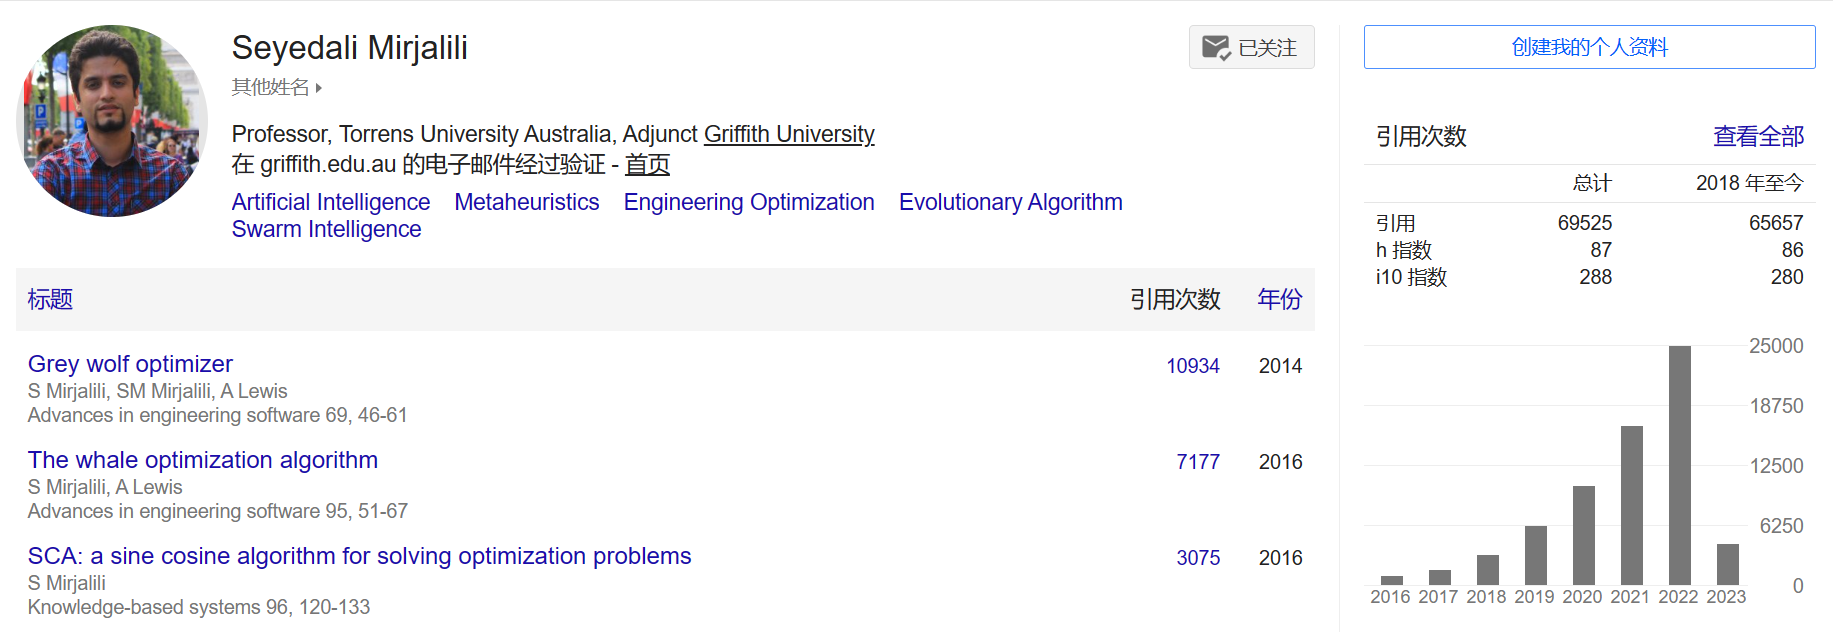Image resolution: width=1833 pixels, height=632 pixels.
Task: Open the homepage link
Action: [x=647, y=164]
